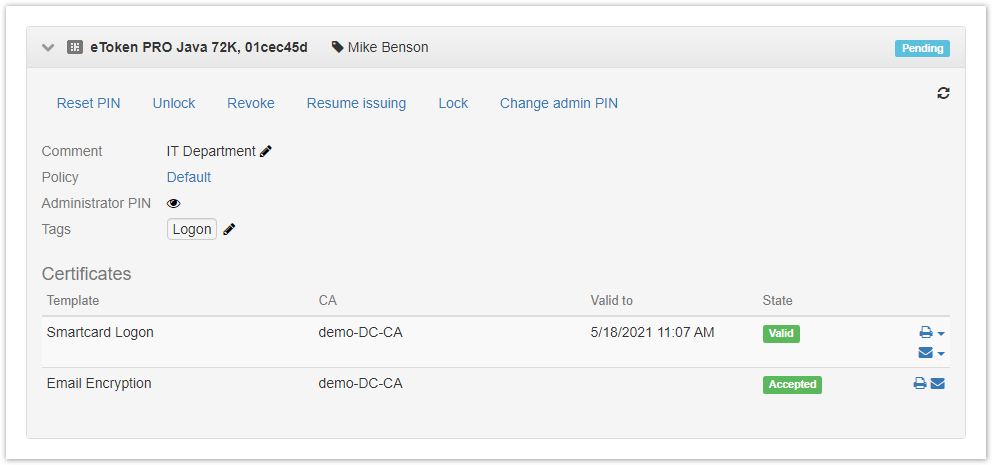Click Resume issuing
Screen dimensions: 992x465
[356, 103]
